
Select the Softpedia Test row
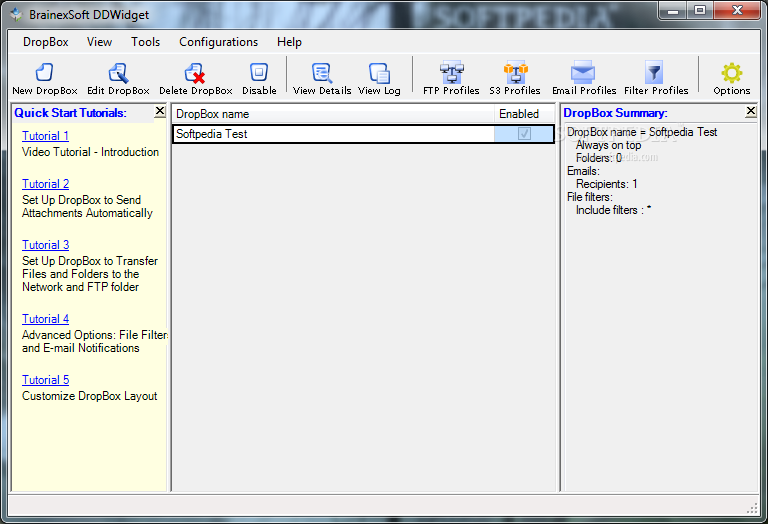tap(363, 134)
